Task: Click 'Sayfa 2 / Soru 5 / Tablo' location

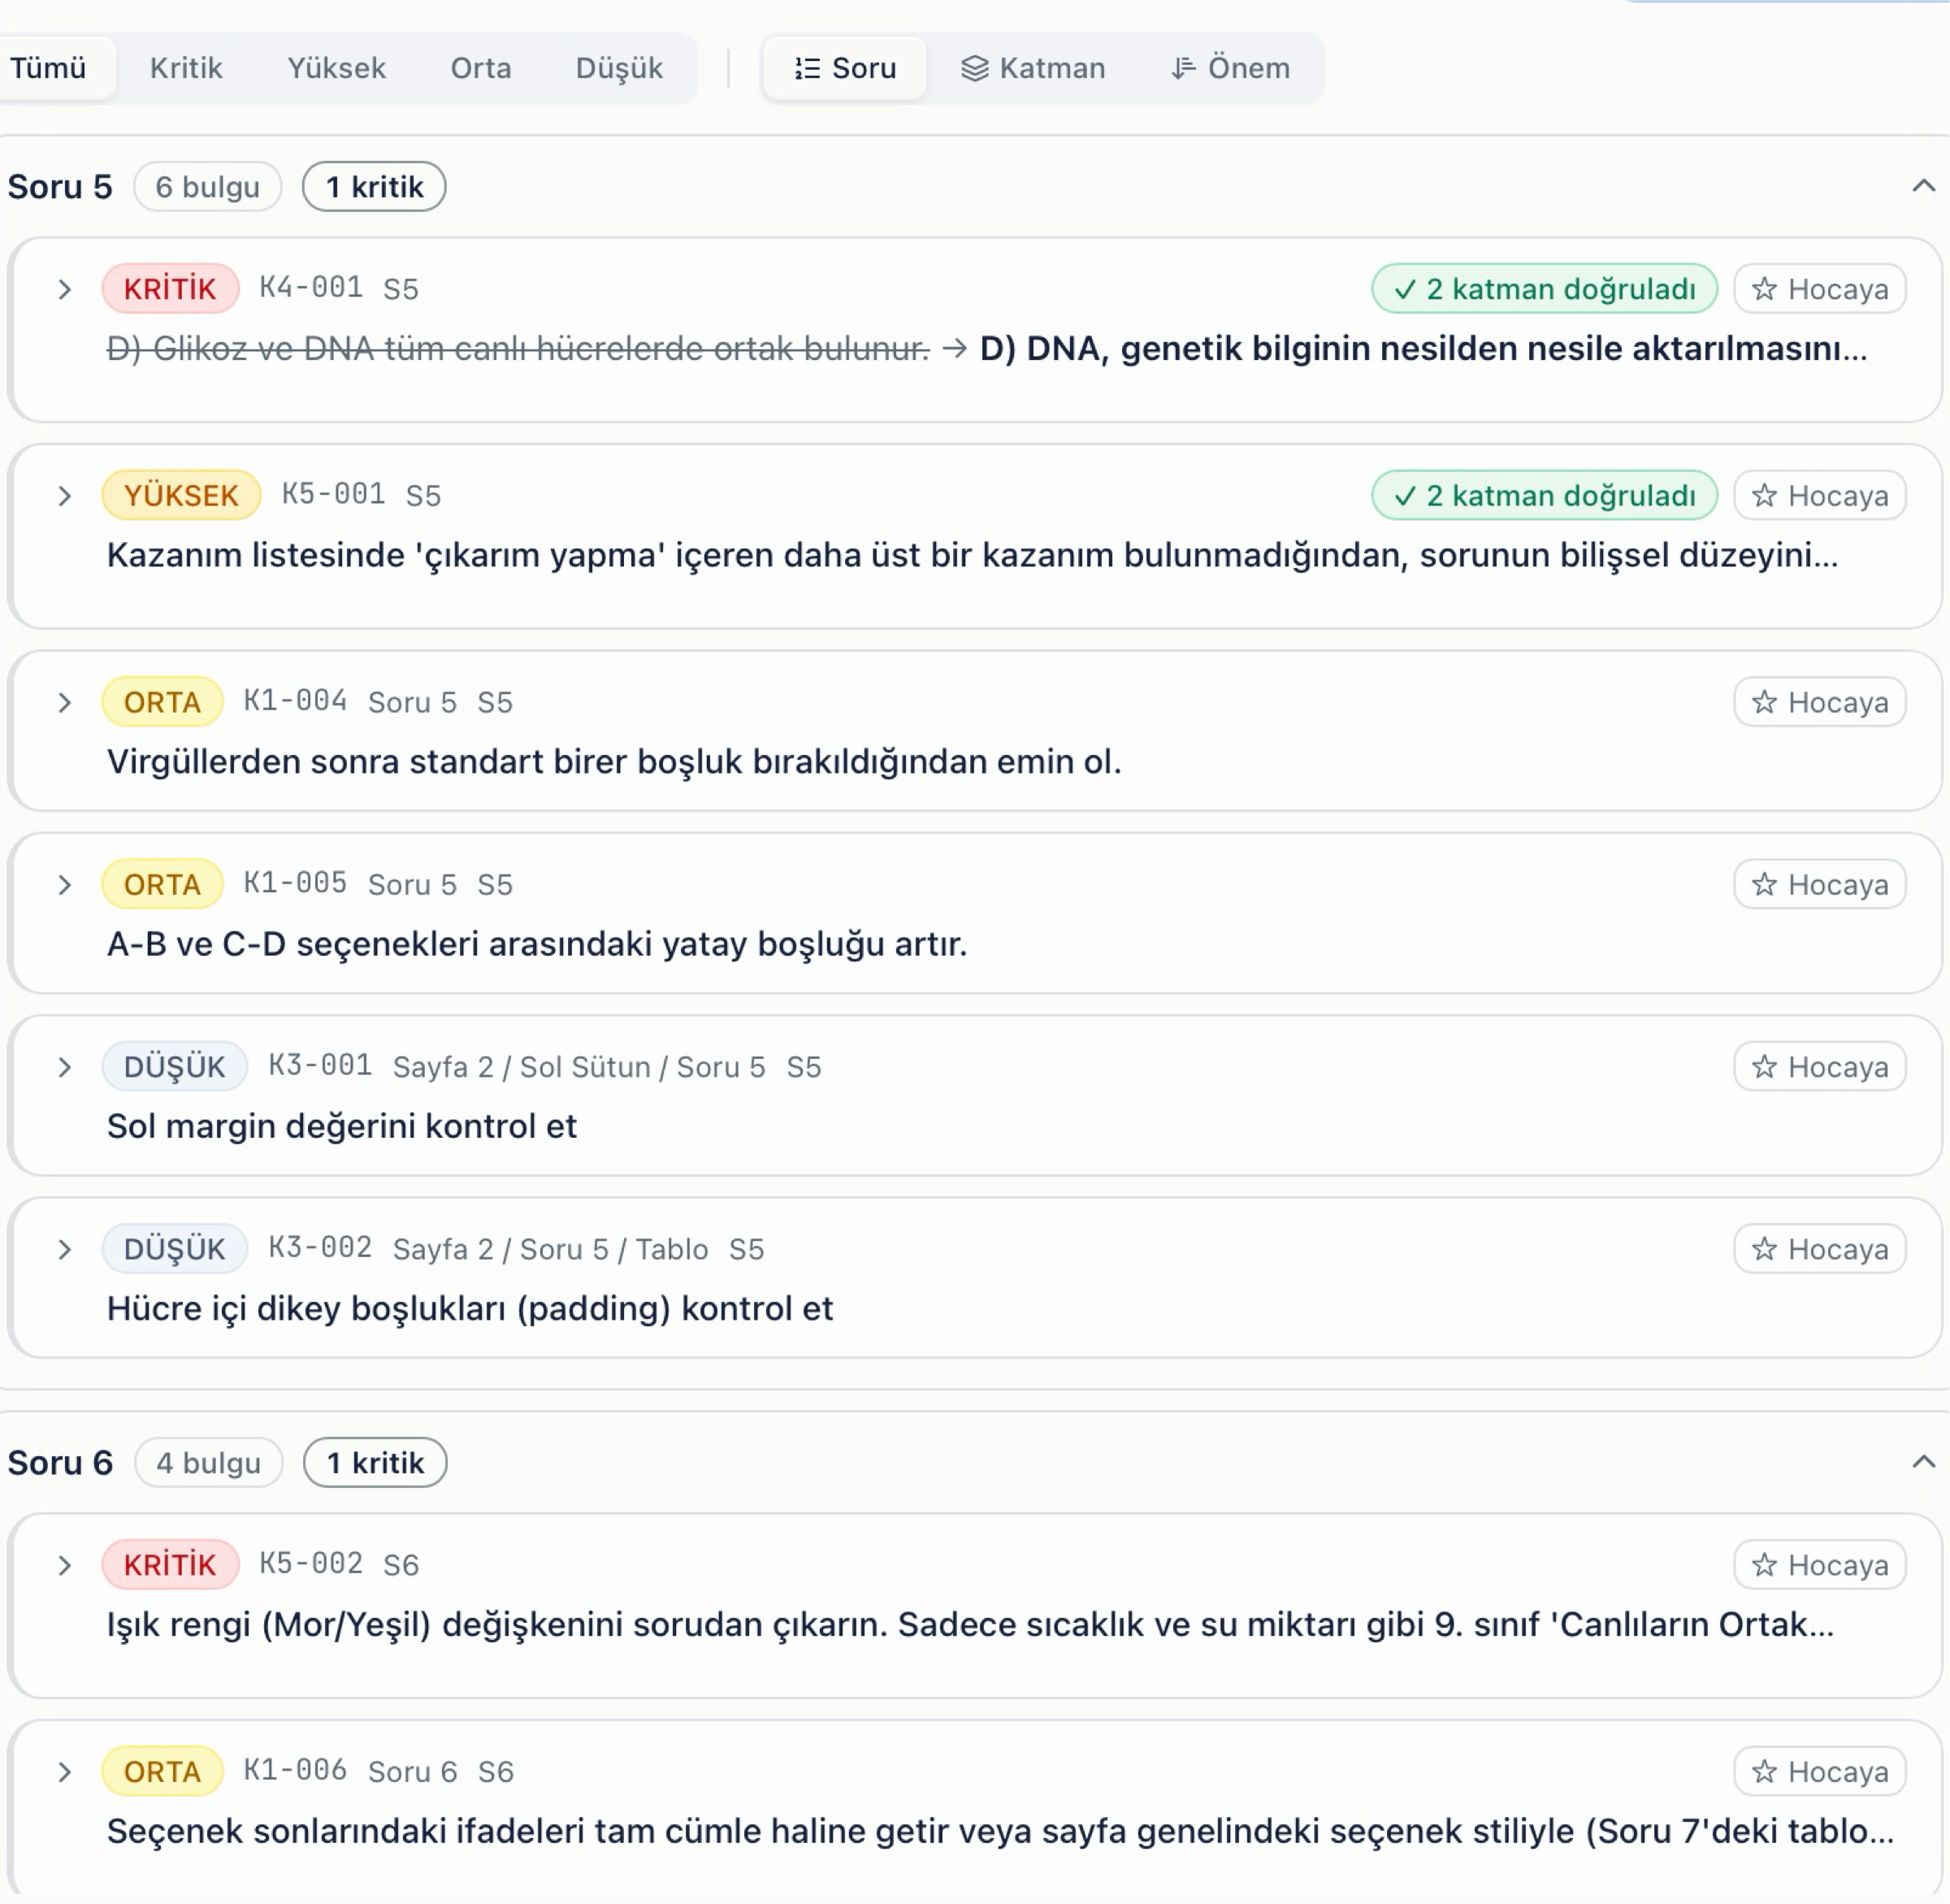Action: 550,1250
